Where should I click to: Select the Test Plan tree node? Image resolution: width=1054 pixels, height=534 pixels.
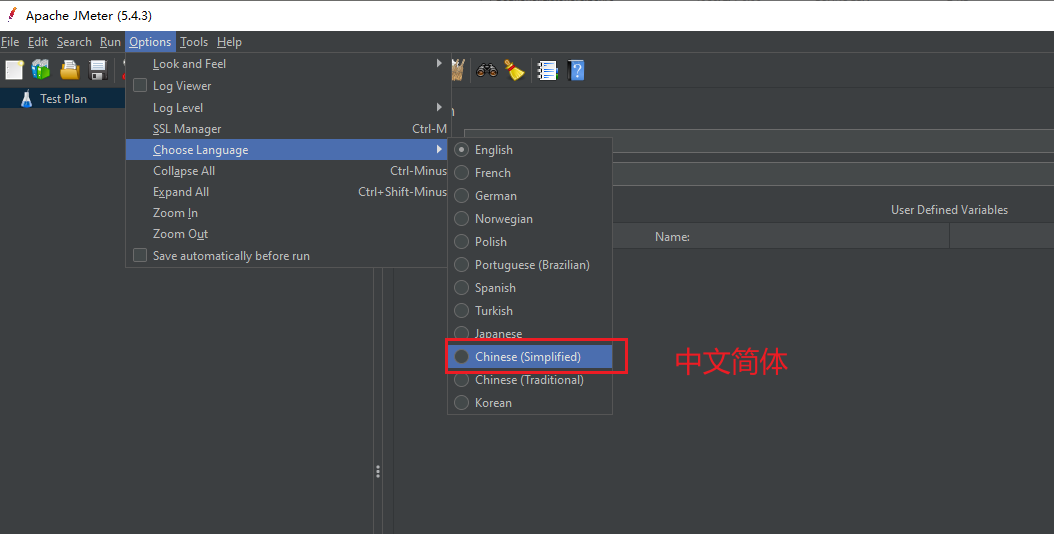63,98
